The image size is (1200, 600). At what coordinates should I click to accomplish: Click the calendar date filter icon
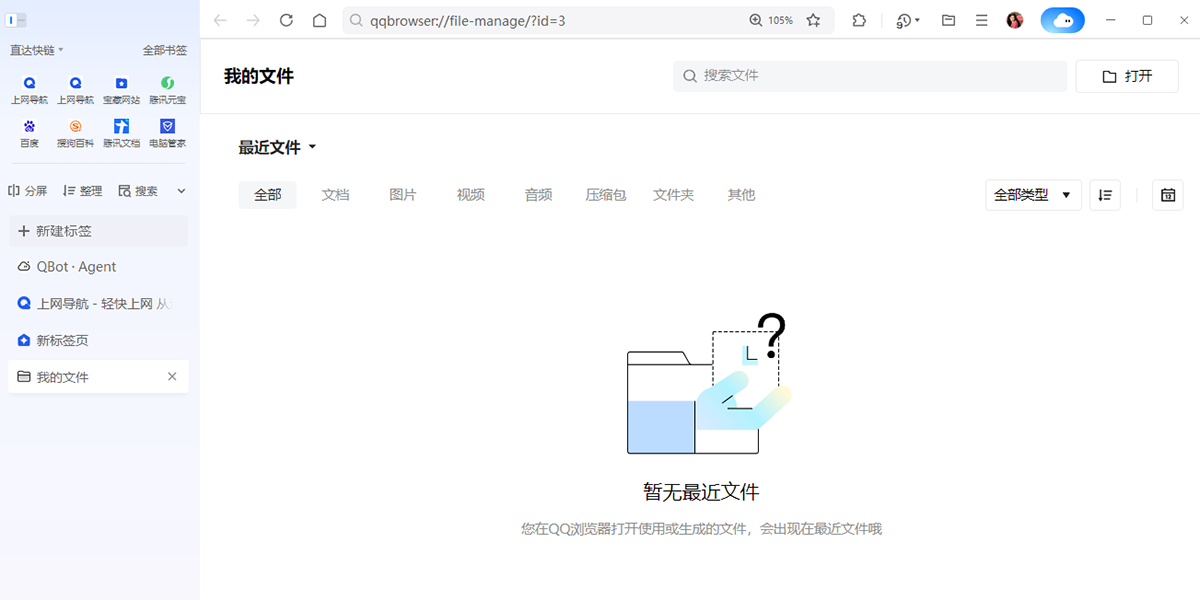tap(1168, 195)
